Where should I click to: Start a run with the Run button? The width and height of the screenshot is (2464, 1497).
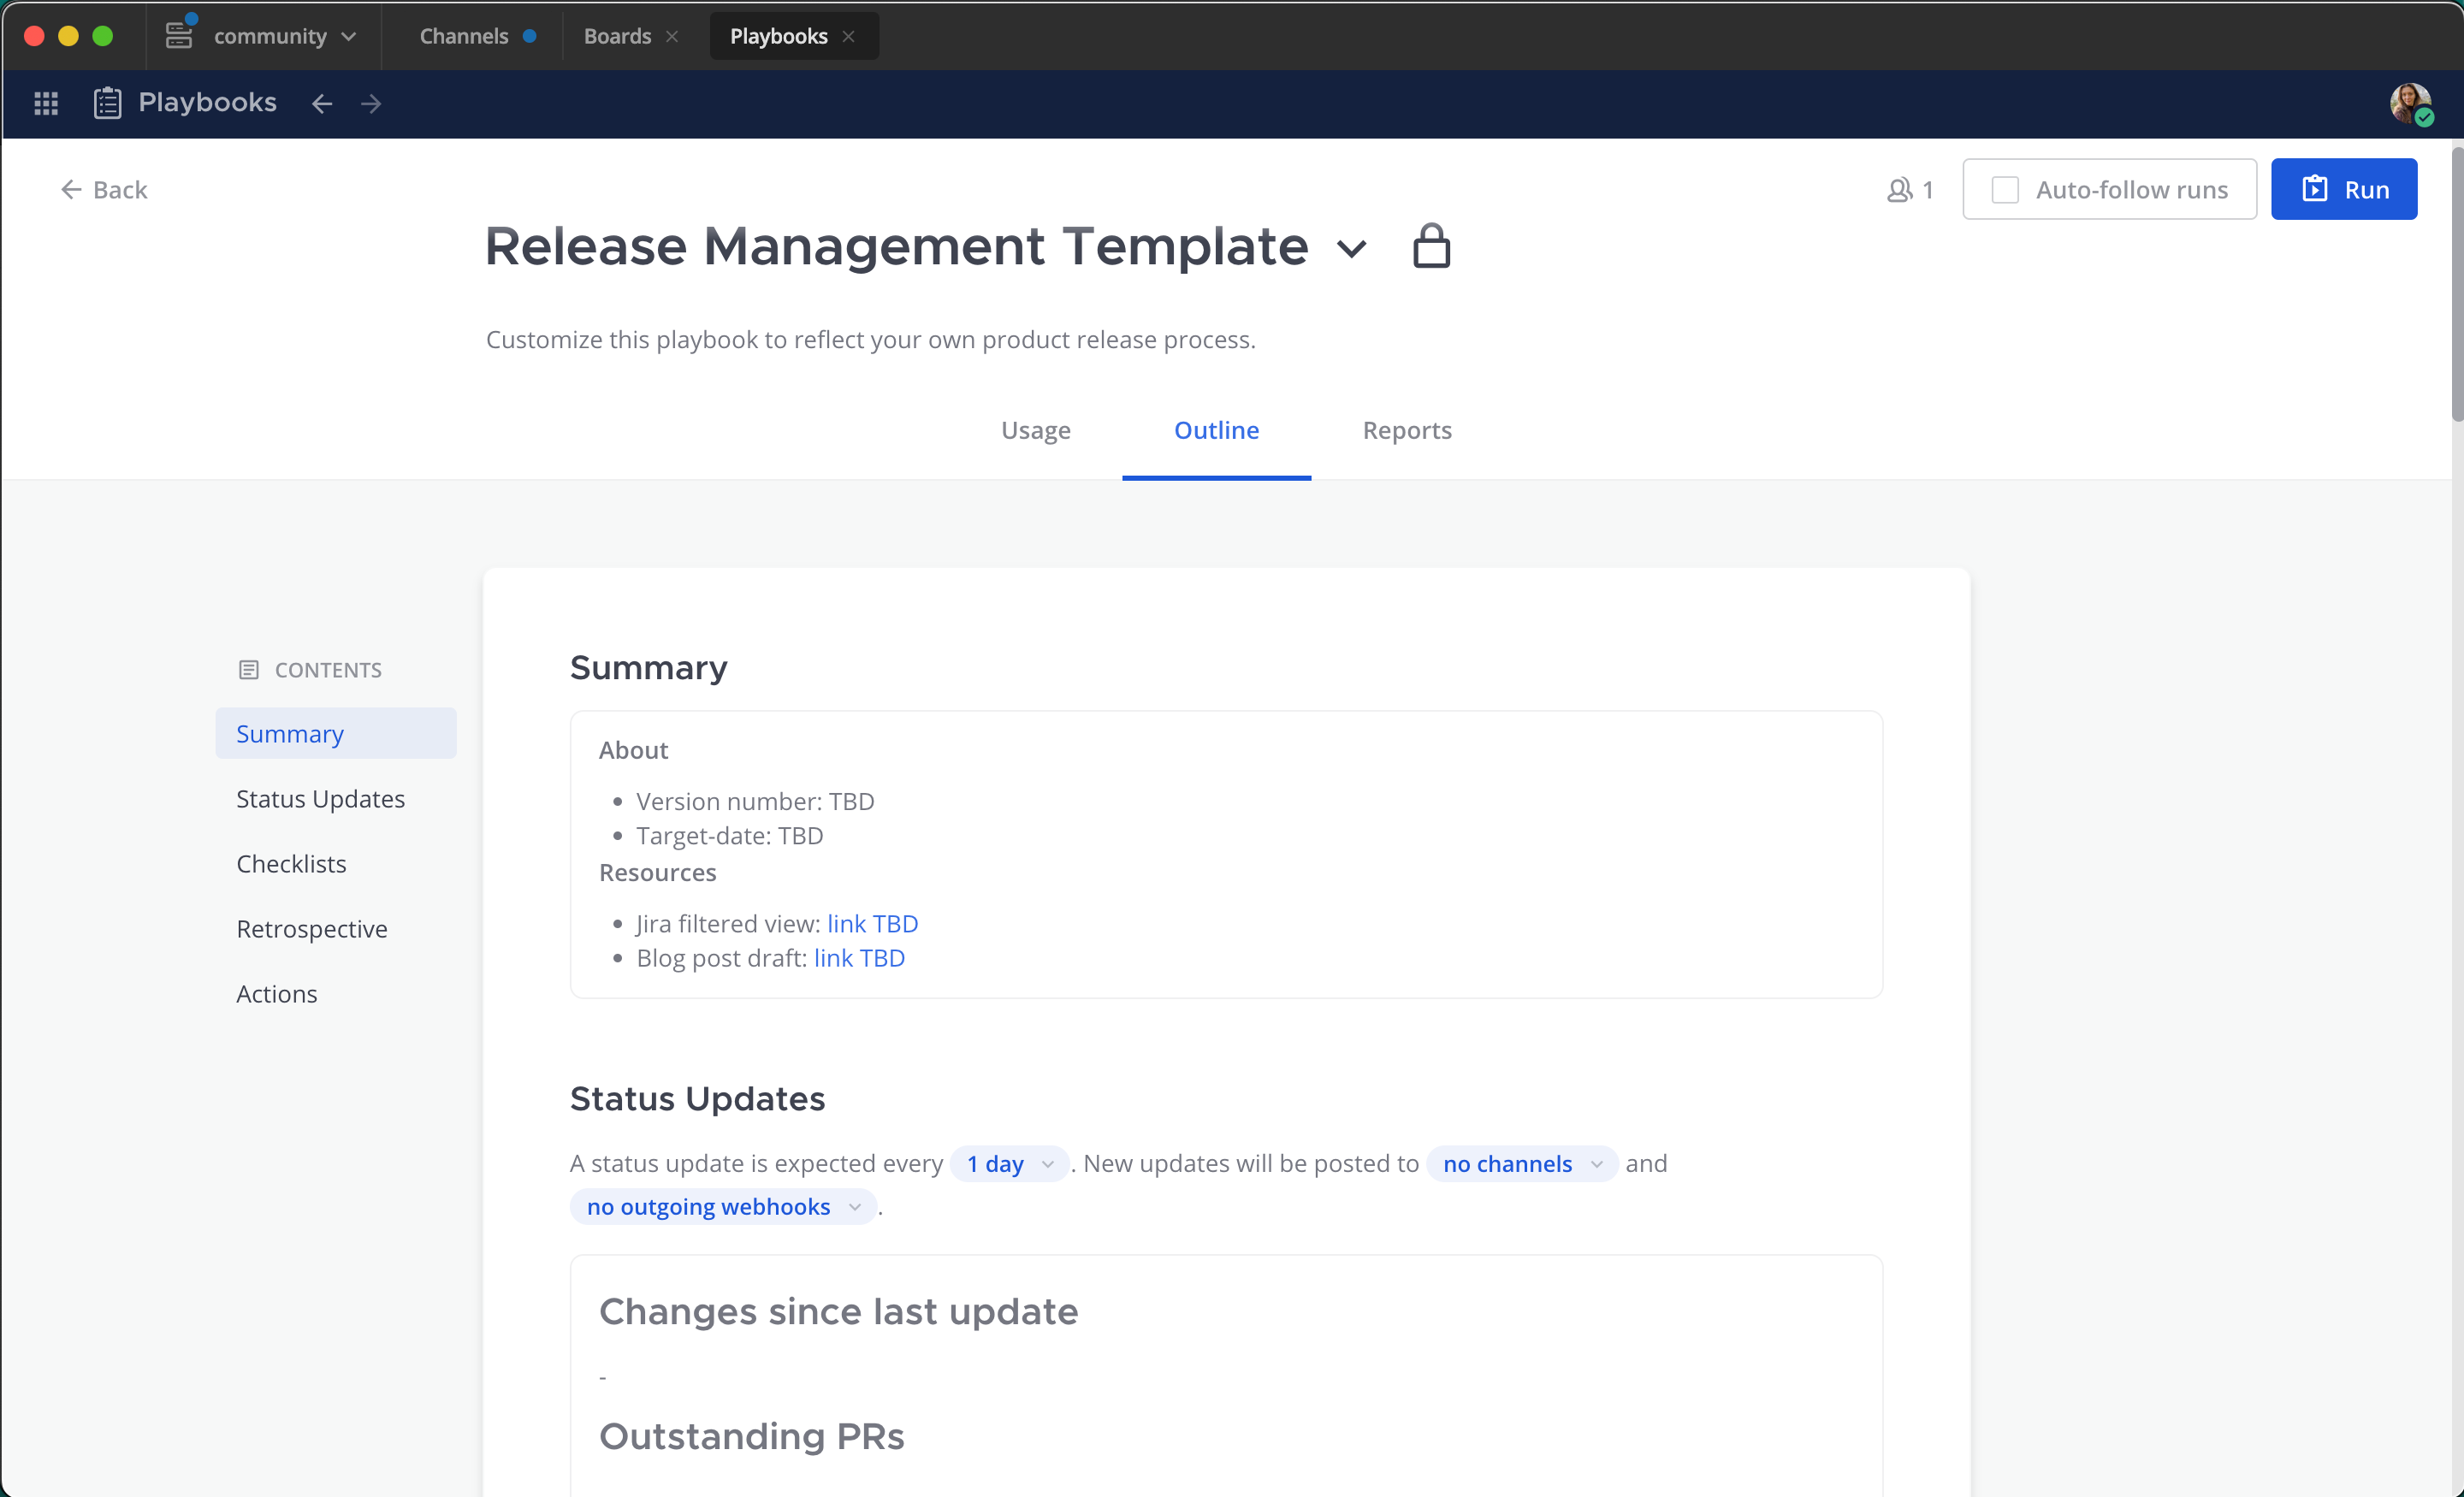[2343, 189]
